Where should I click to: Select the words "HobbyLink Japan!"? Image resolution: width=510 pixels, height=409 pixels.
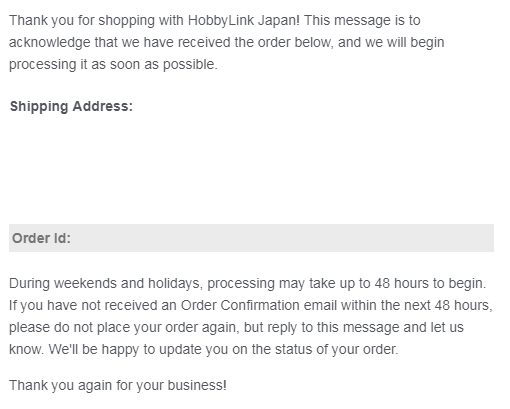244,21
